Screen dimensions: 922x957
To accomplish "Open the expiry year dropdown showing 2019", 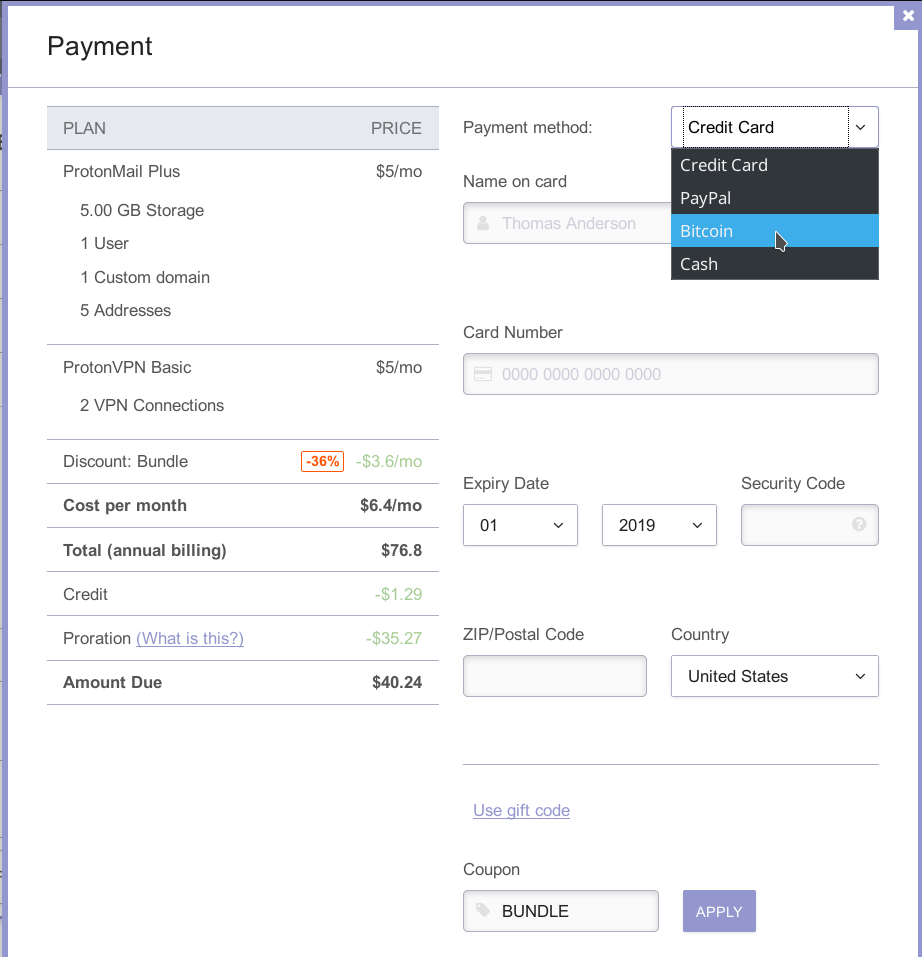I will (x=659, y=525).
